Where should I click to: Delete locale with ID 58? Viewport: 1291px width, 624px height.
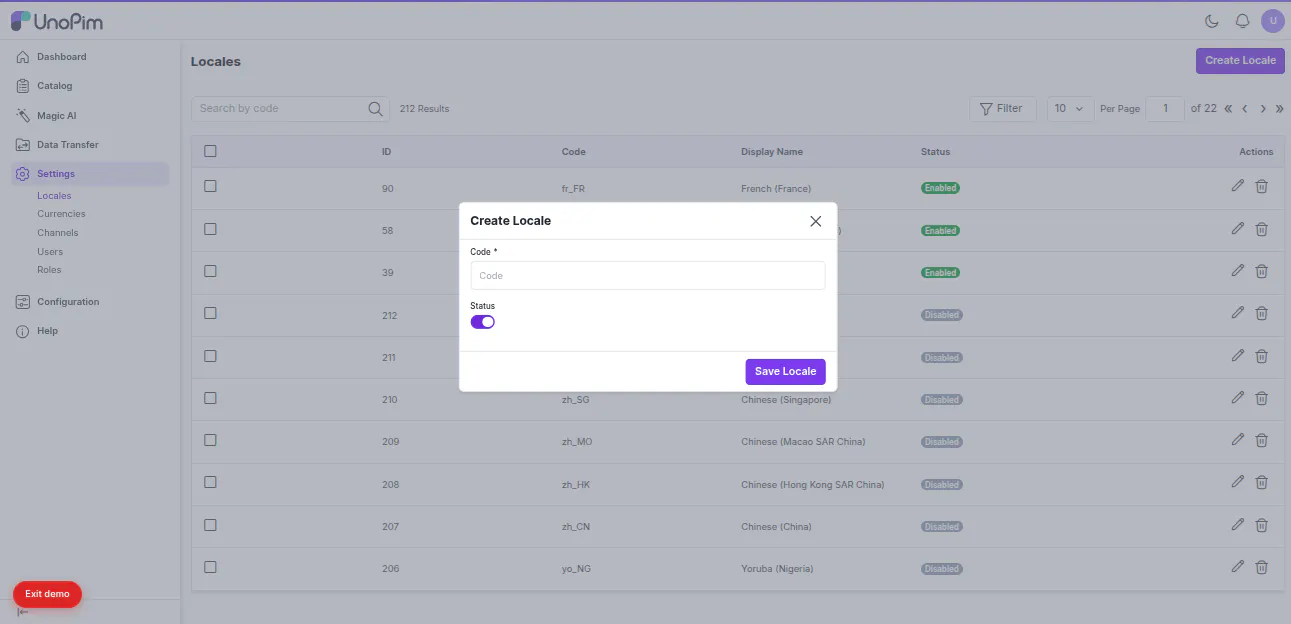1262,228
